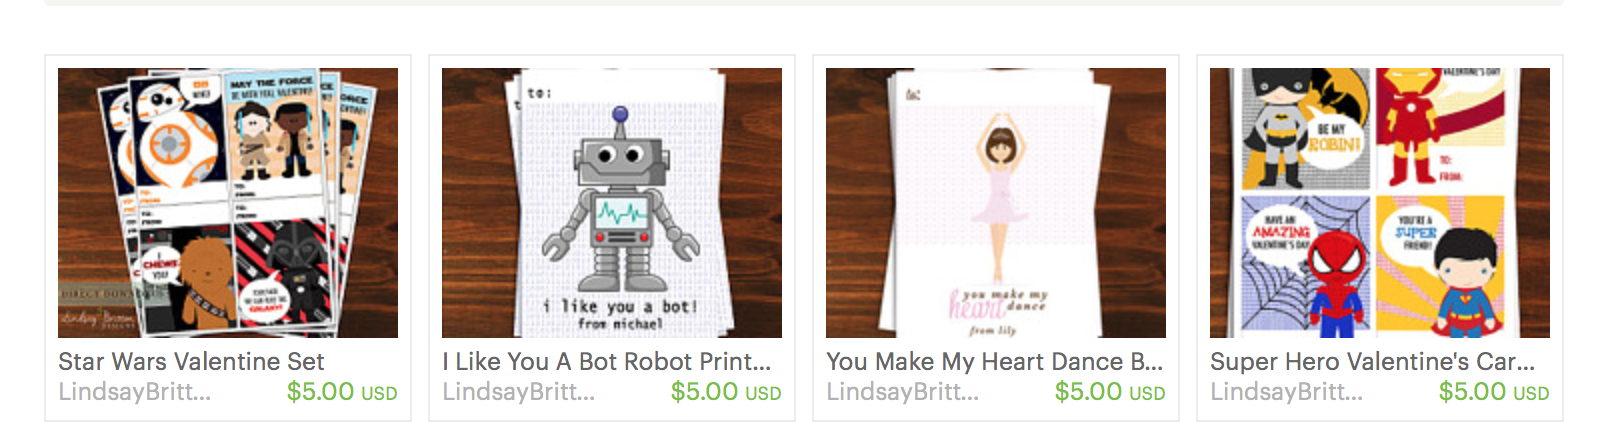Click the $5.00 USD price of heart dance card
The image size is (1610, 442).
pos(1110,392)
